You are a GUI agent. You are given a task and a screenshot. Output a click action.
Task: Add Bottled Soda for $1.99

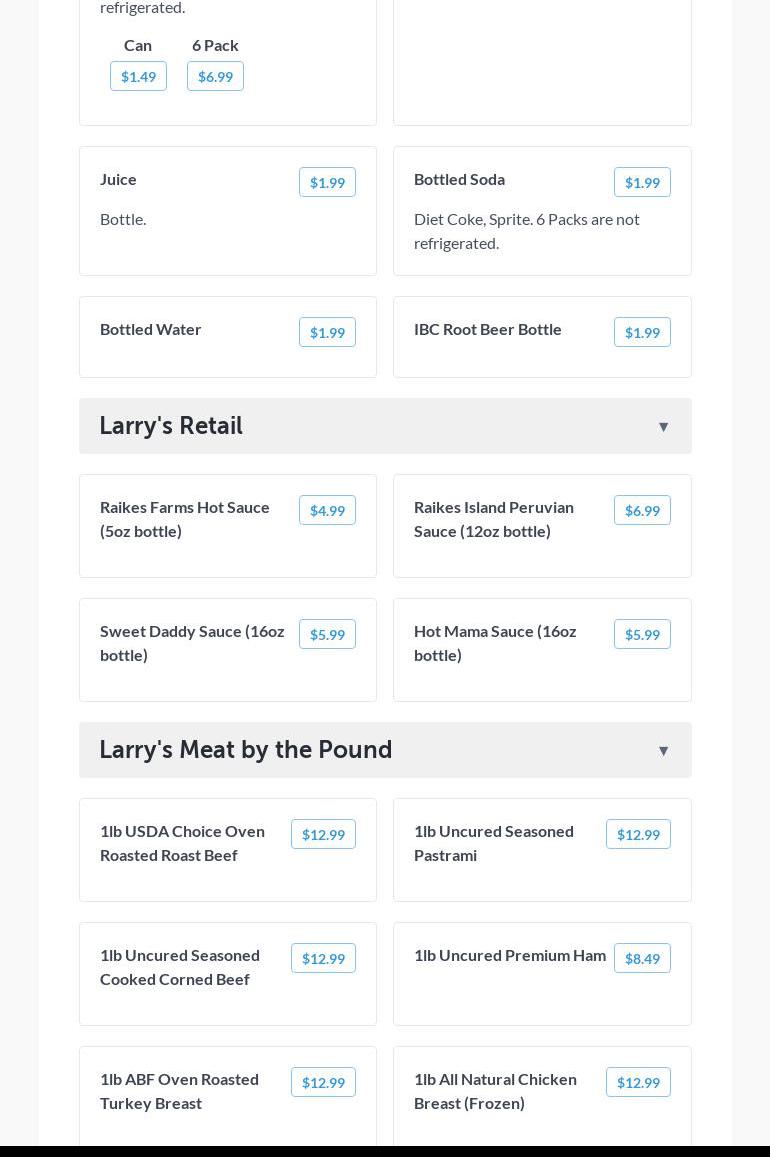(641, 183)
